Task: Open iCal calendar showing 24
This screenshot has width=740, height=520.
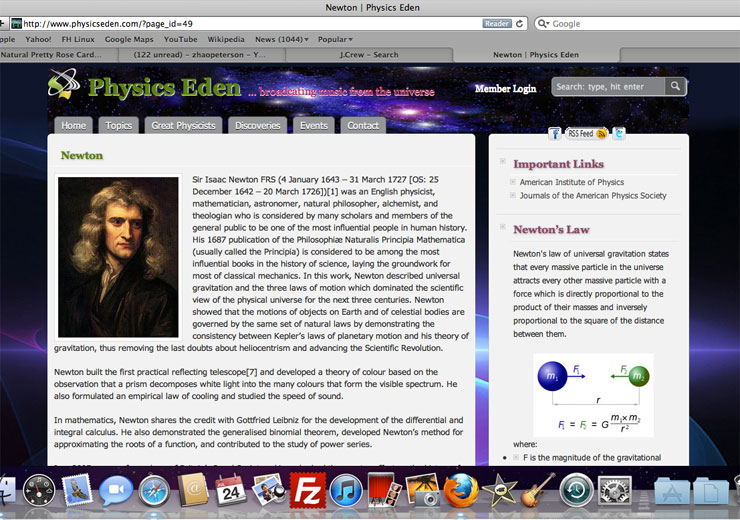Action: pyautogui.click(x=231, y=490)
